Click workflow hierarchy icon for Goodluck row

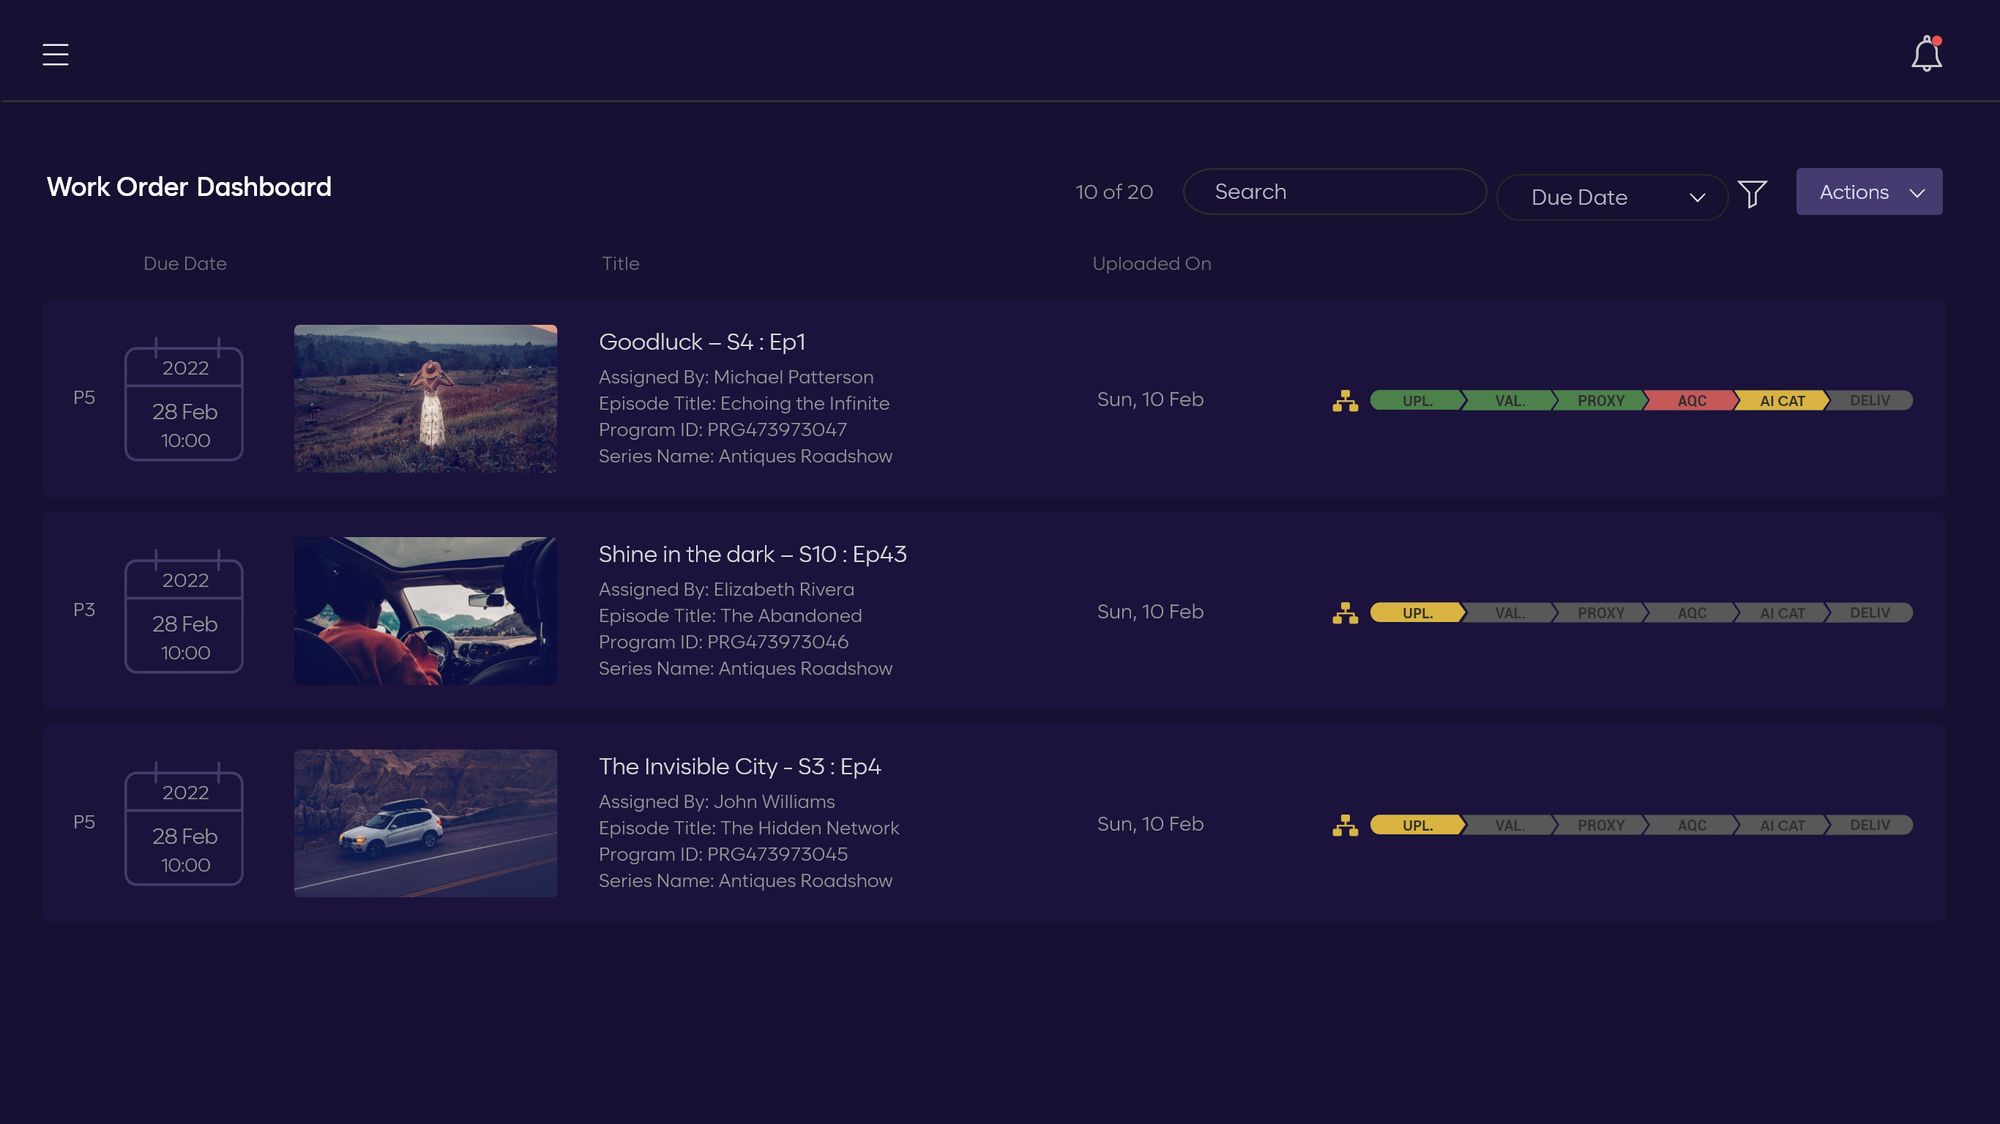(x=1345, y=401)
